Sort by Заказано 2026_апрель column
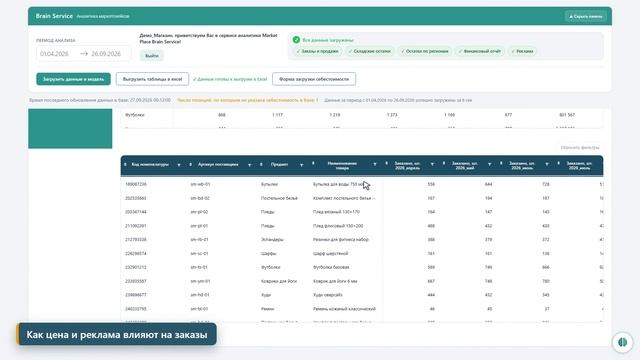Screen dimensions: 640x360 tap(387, 163)
